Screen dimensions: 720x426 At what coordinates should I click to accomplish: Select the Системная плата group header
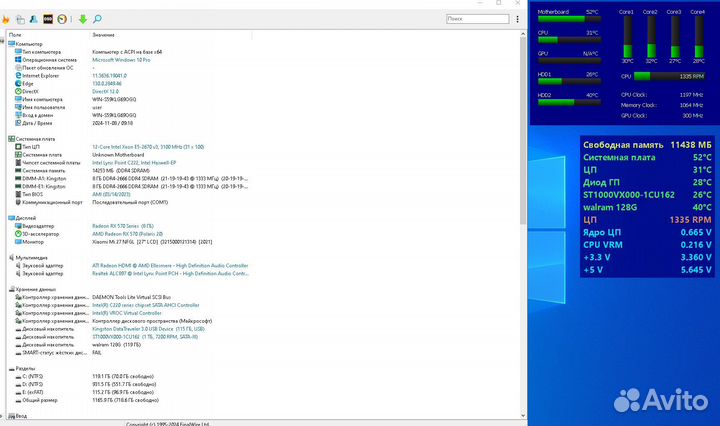coord(35,139)
